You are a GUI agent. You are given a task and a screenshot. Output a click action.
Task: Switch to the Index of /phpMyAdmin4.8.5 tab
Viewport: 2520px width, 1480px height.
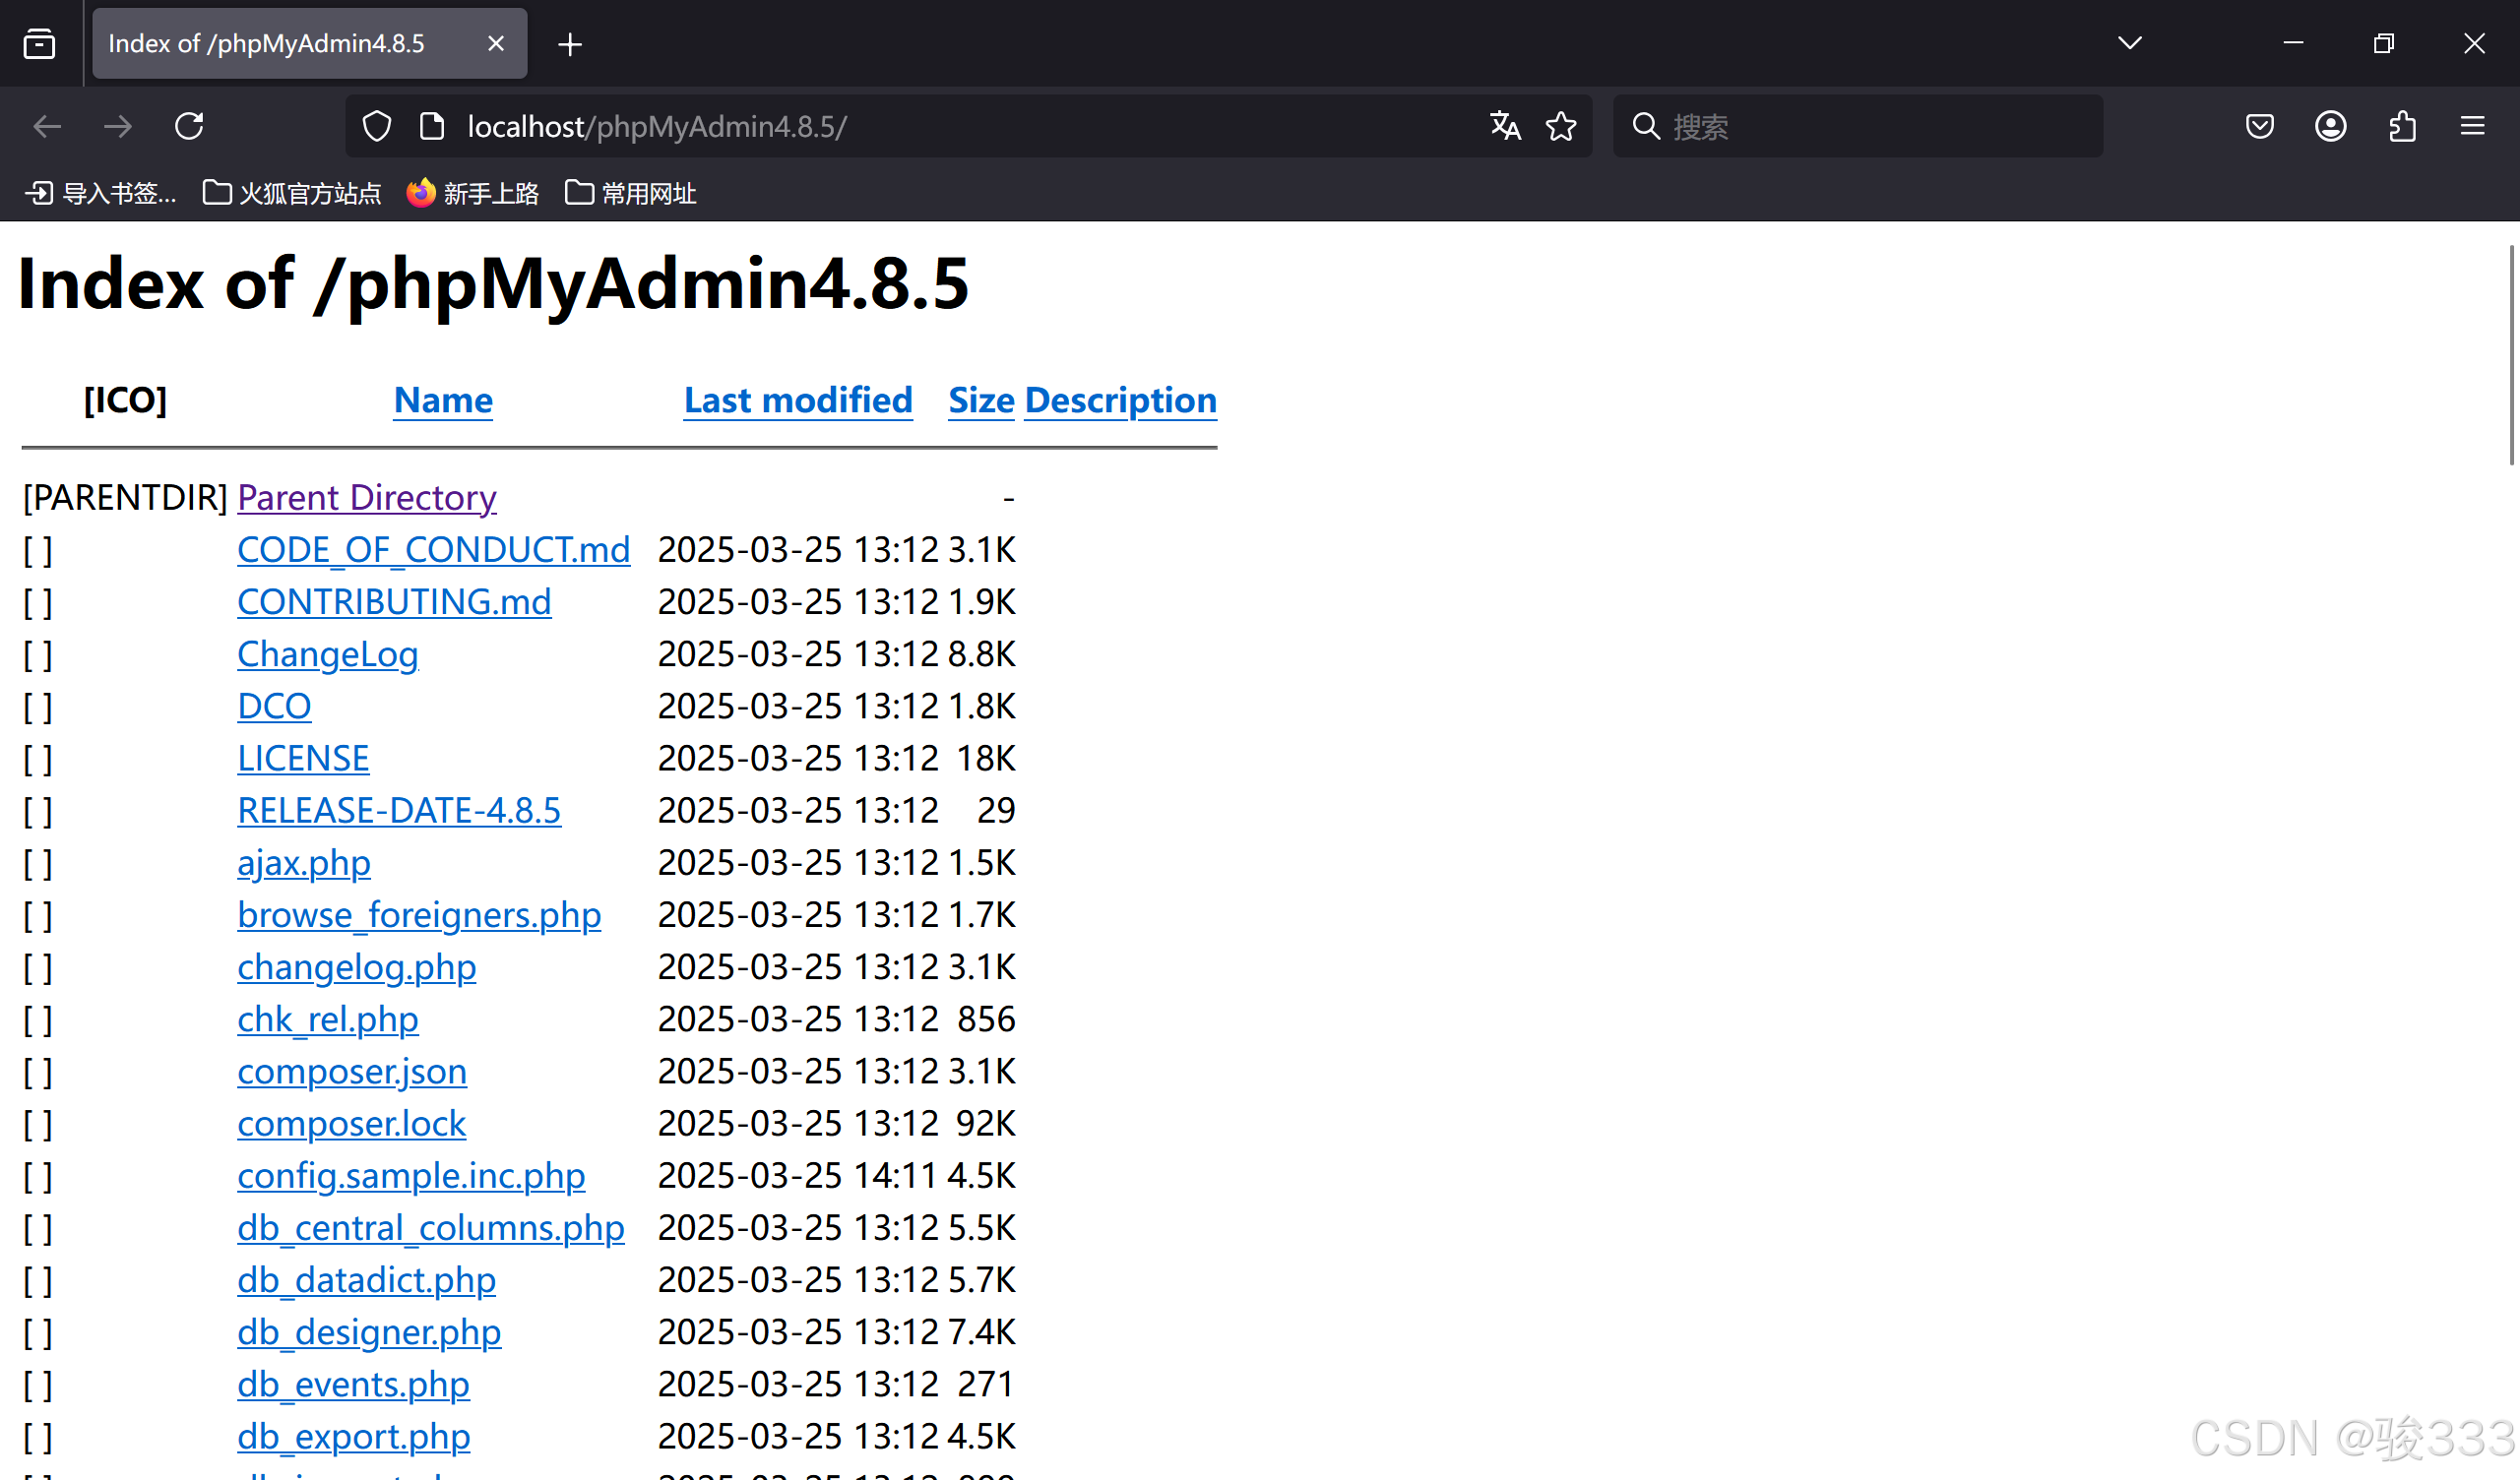coord(267,43)
